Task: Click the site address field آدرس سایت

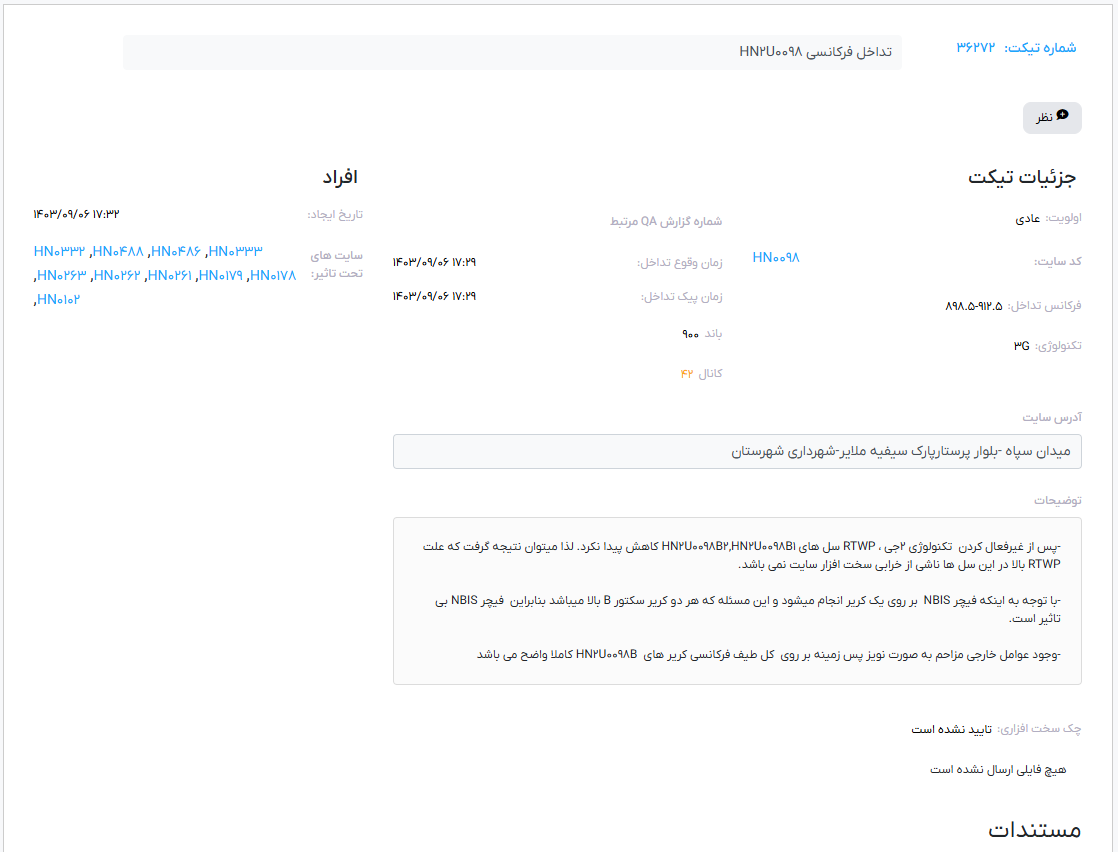Action: 737,451
